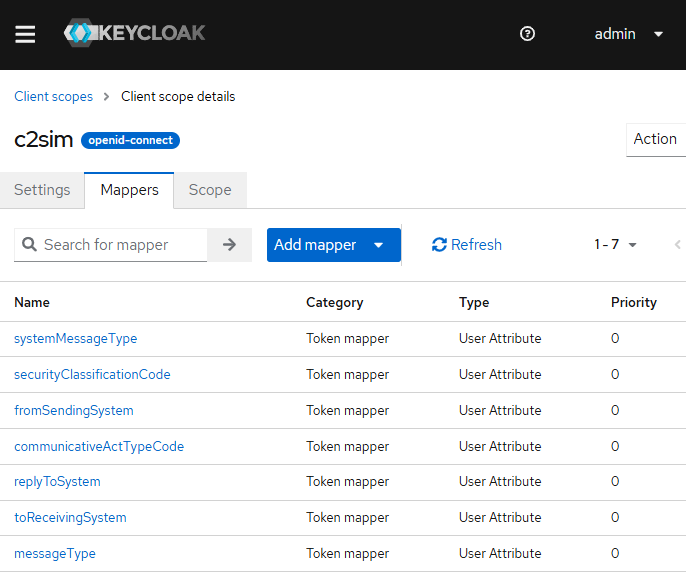
Task: Open the messageType mapper
Action: click(x=55, y=554)
